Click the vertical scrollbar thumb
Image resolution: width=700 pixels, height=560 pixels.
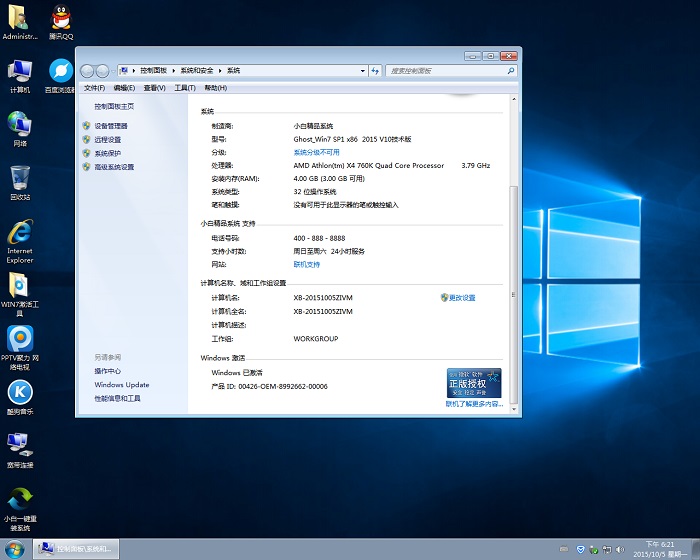[x=514, y=295]
